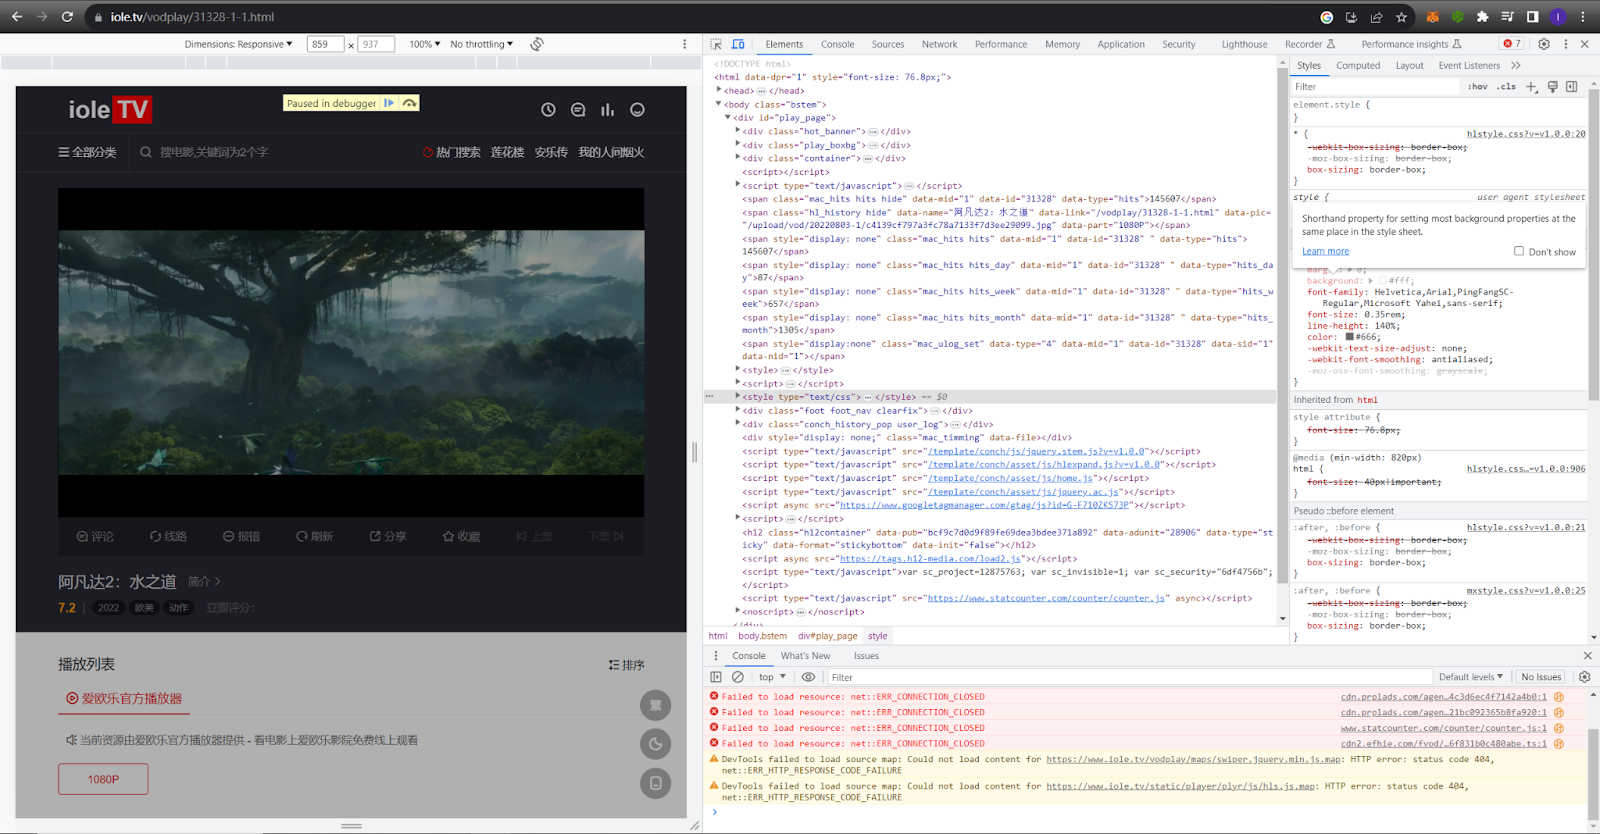Bookmark this page with the star icon

click(1402, 17)
